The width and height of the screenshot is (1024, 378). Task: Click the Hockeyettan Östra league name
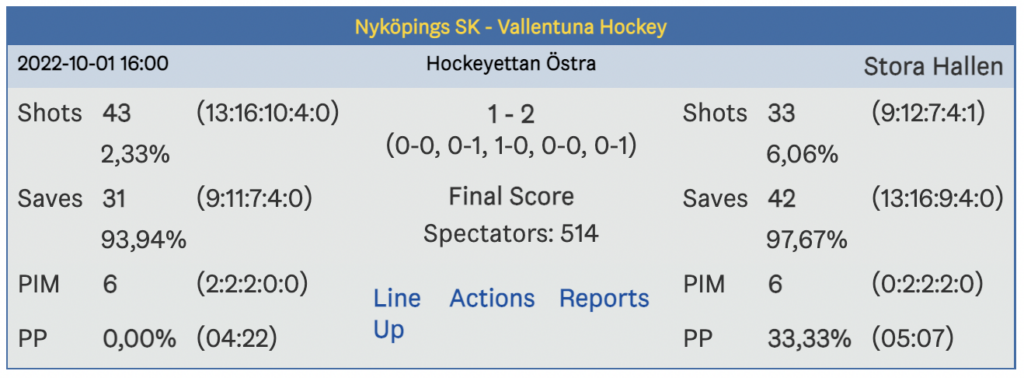[x=511, y=64]
